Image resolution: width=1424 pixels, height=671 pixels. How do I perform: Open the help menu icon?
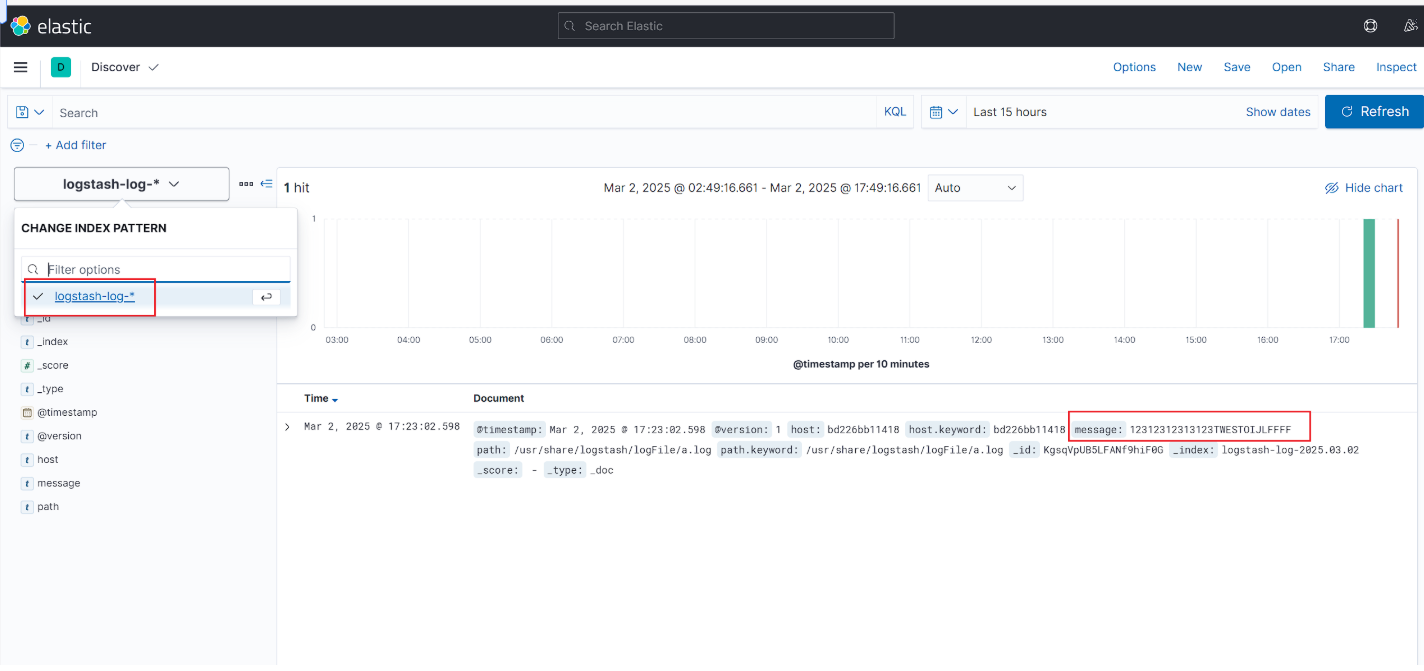[x=1370, y=26]
